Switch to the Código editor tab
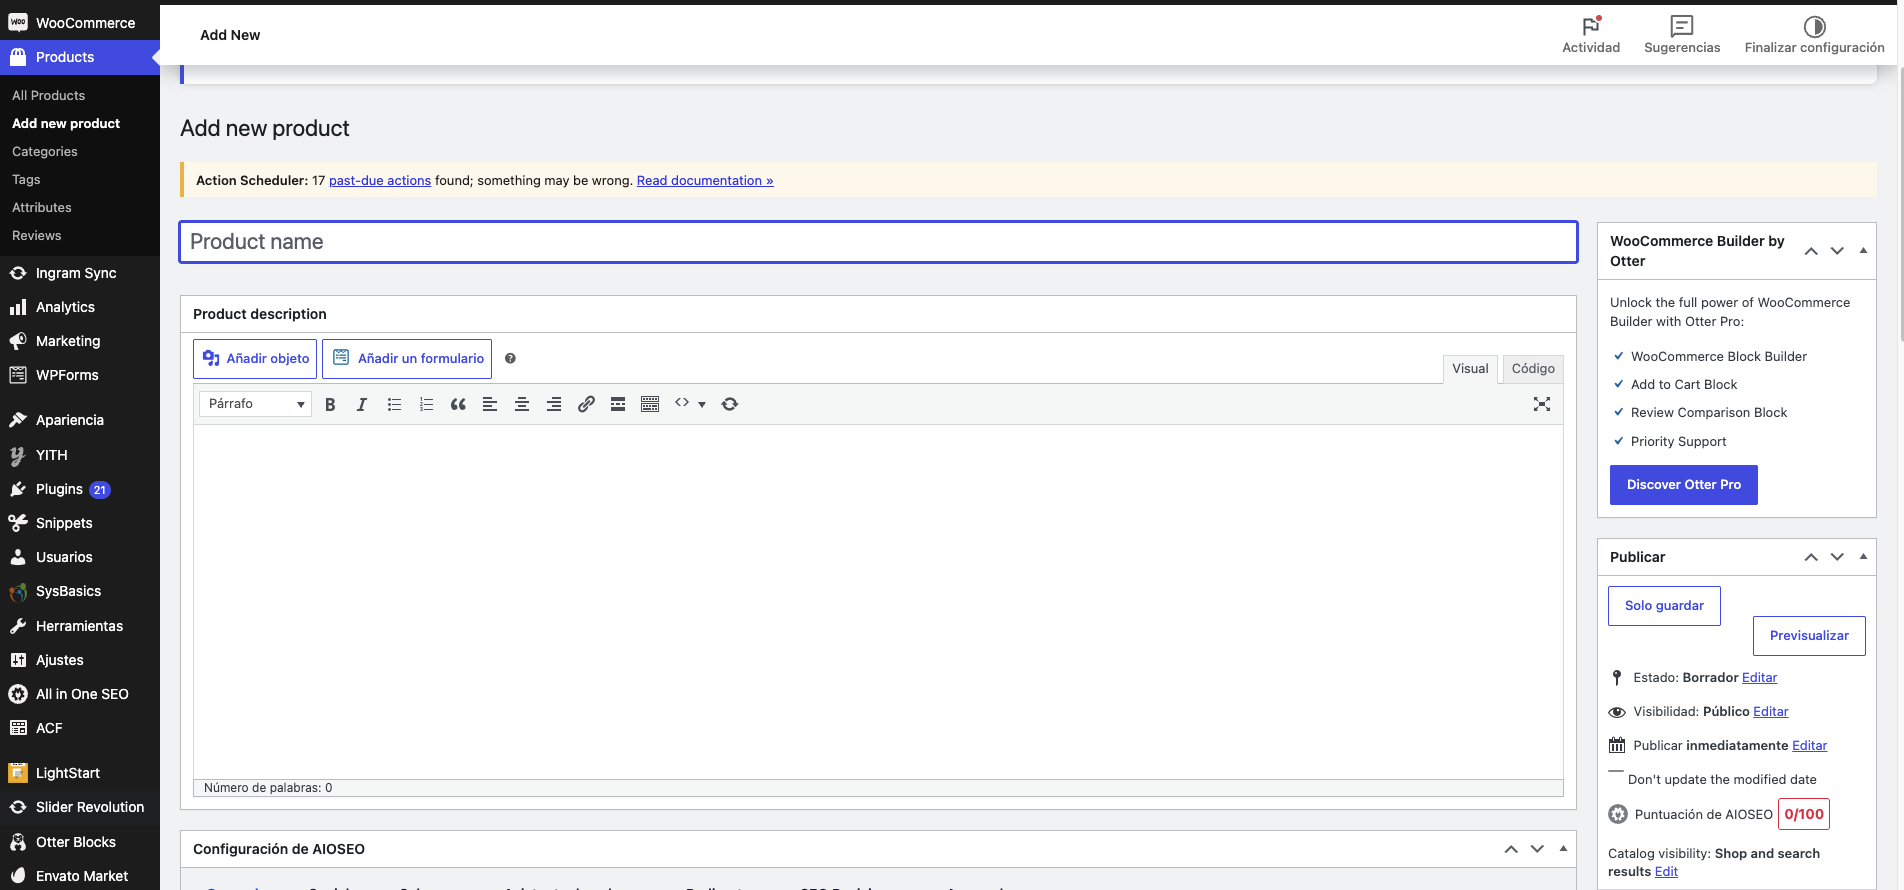The image size is (1904, 890). pyautogui.click(x=1533, y=369)
